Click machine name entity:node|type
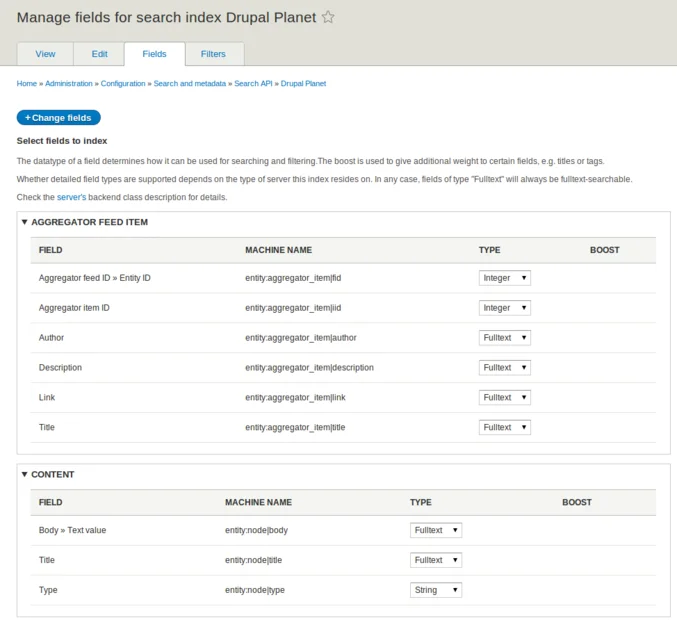Image resolution: width=677 pixels, height=620 pixels. click(x=255, y=590)
